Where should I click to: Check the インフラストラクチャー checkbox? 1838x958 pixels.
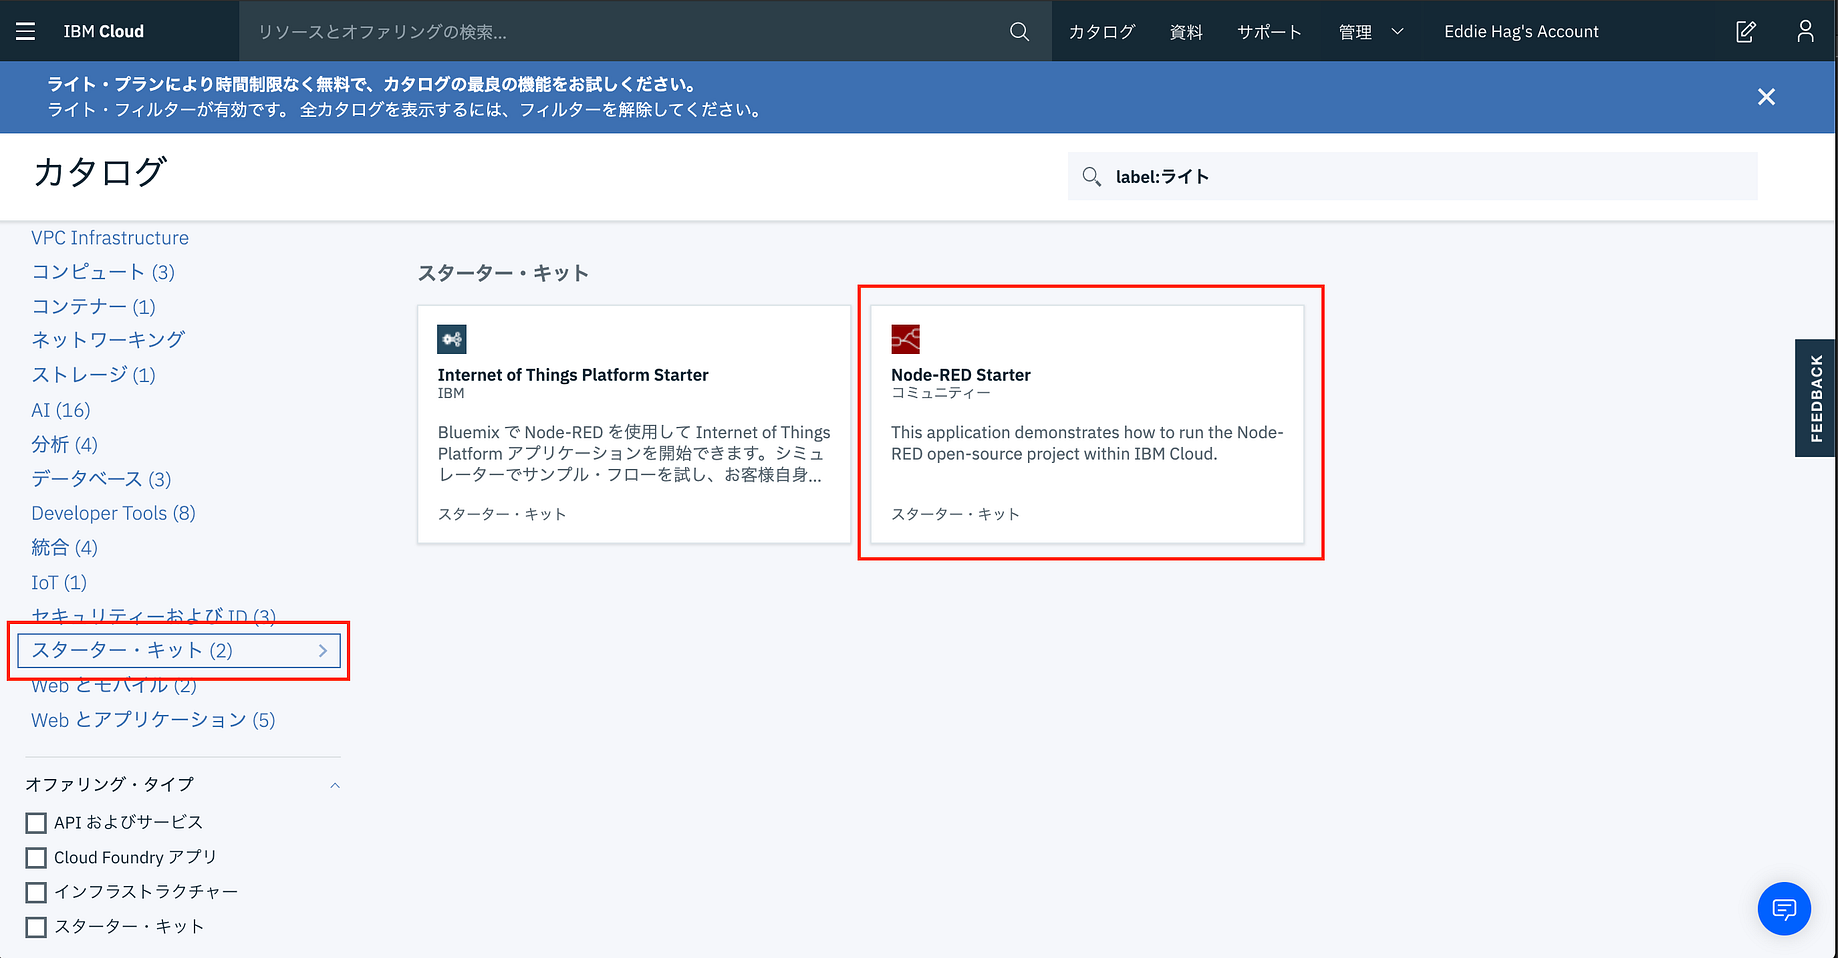point(36,892)
